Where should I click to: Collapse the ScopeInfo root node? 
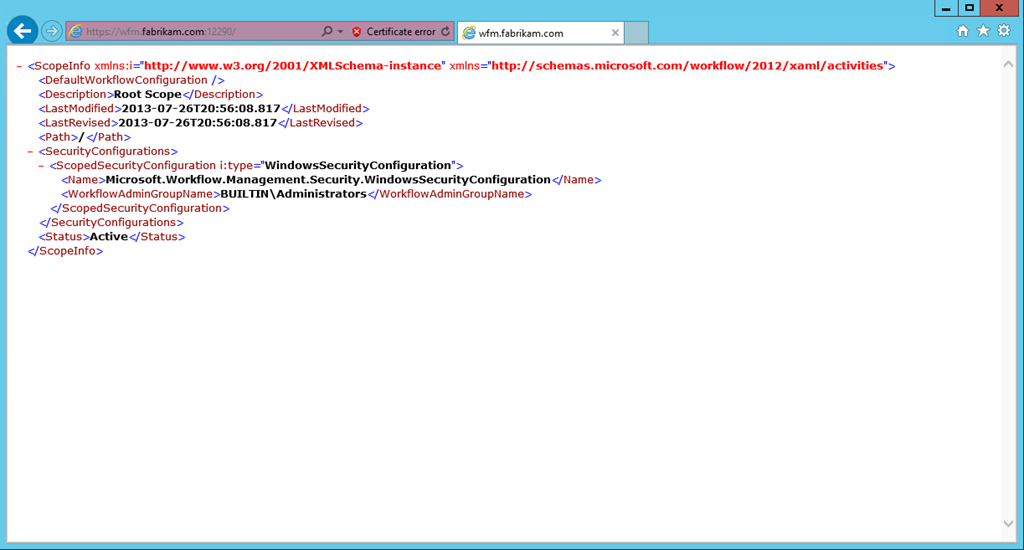click(x=20, y=66)
